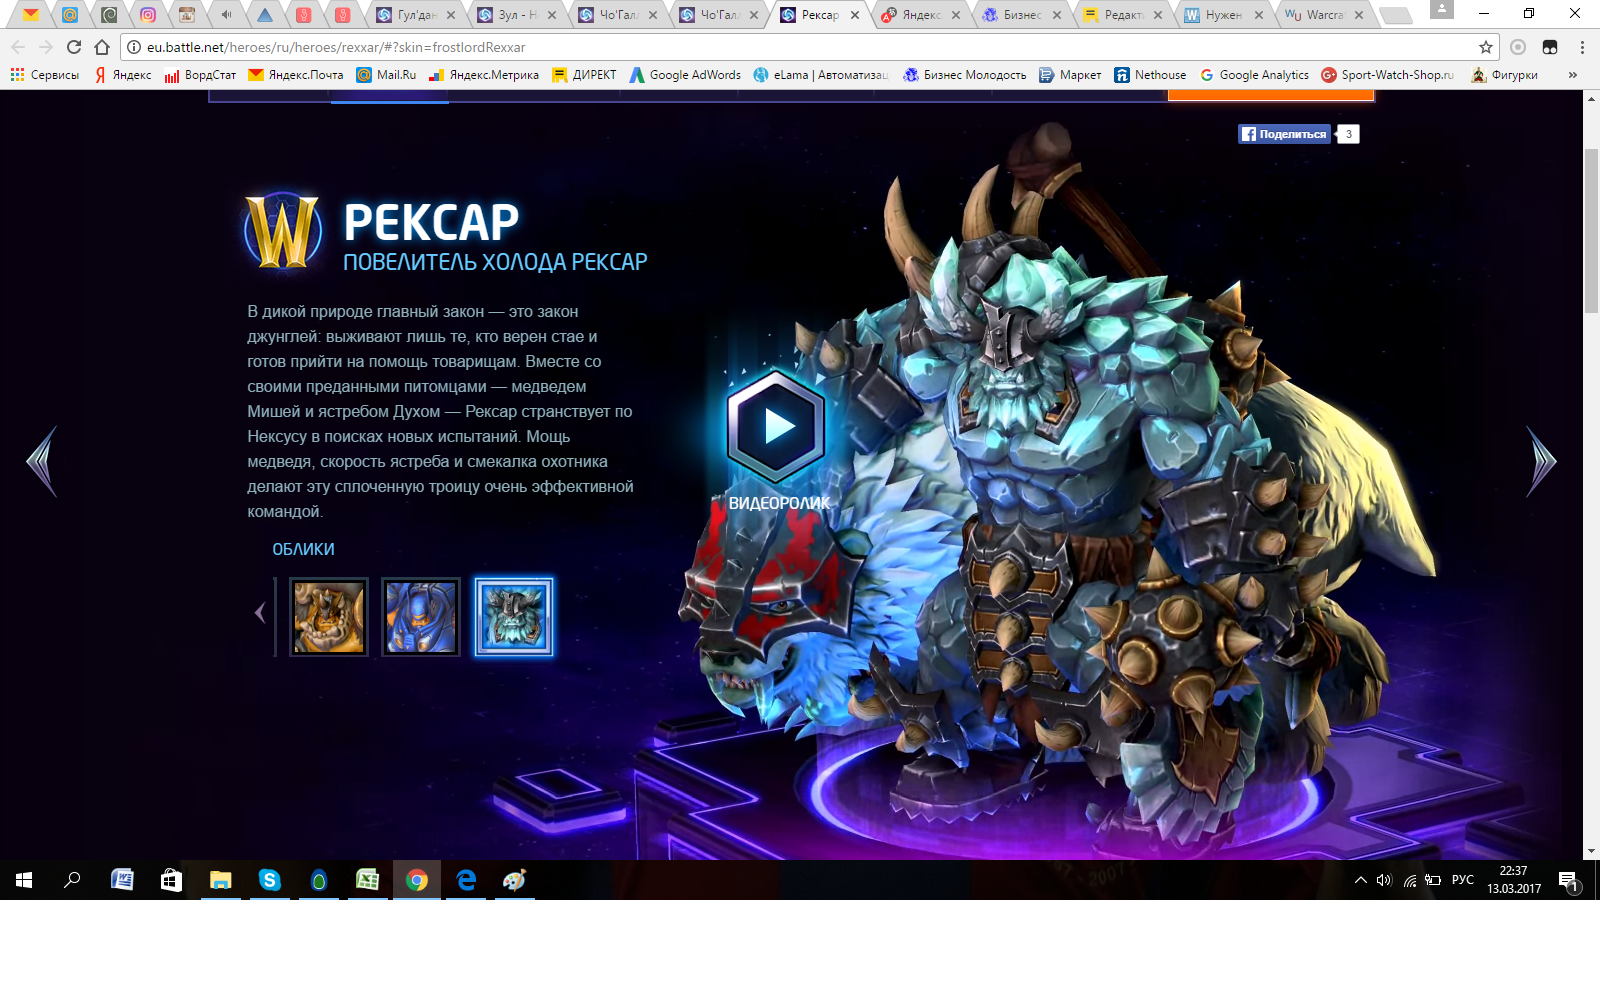
Task: Open the Сервисы apps bookmark
Action: click(x=45, y=75)
